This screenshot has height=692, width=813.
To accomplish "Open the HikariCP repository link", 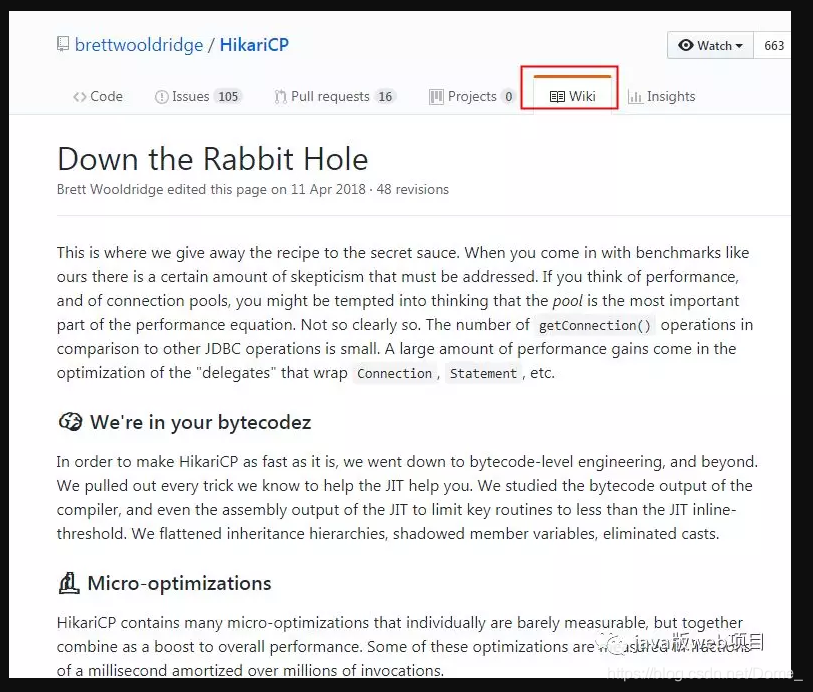I will 254,45.
